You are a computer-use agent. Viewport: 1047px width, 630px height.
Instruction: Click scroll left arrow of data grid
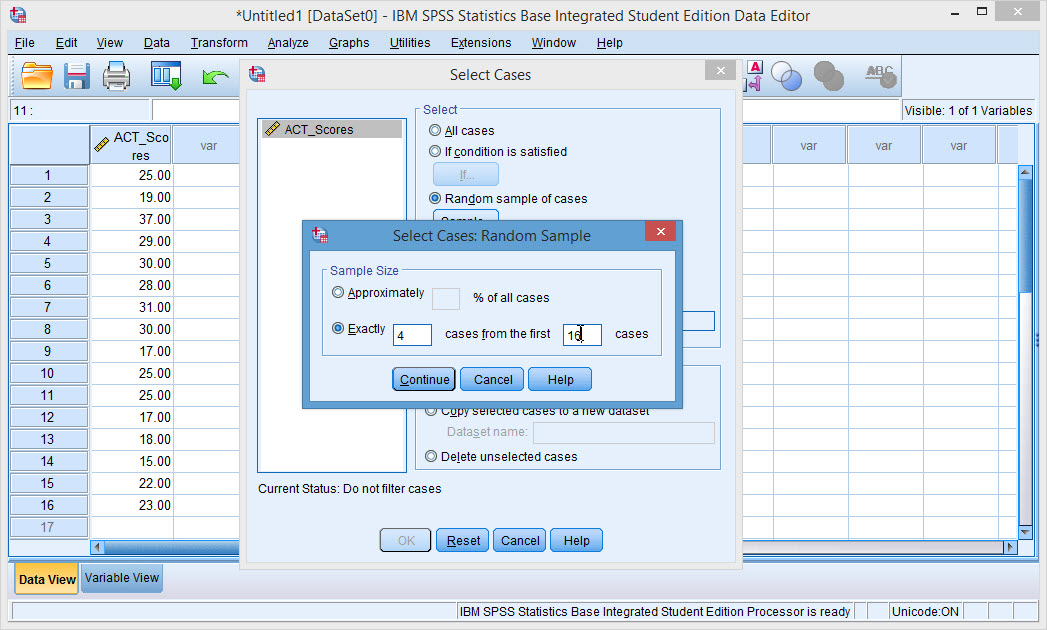97,547
